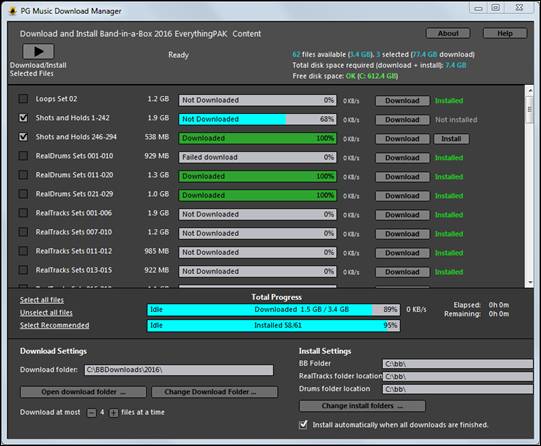Image resolution: width=541 pixels, height=446 pixels.
Task: Click Download for RealDrums Sets 021-029
Action: tap(402, 196)
